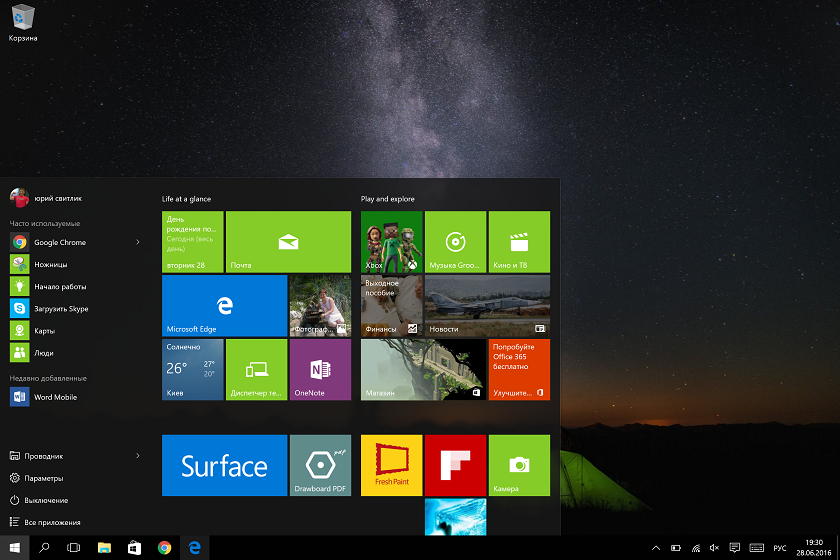This screenshot has width=840, height=560.
Task: Open Chrome icon on taskbar
Action: pos(164,548)
